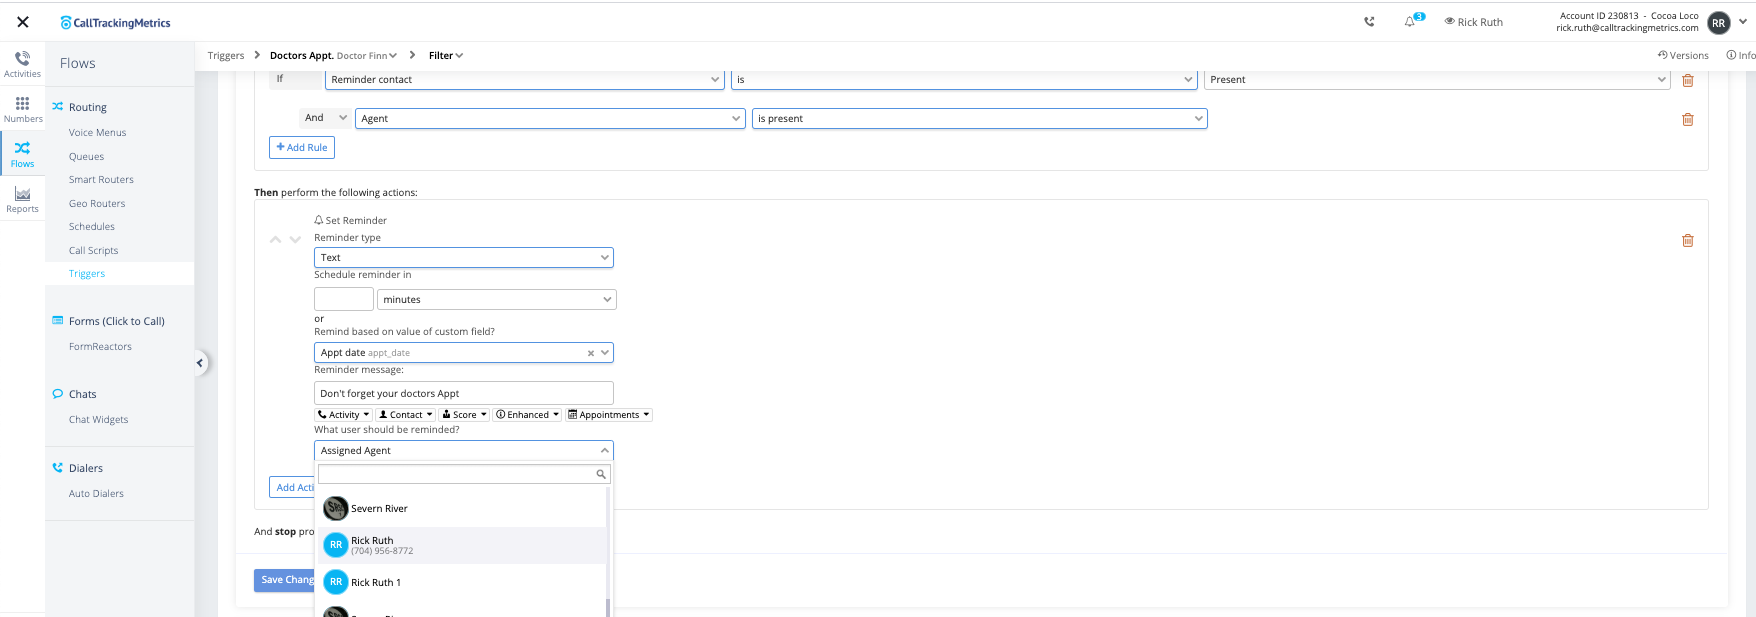Click the Add Rule button
The width and height of the screenshot is (1756, 617).
[302, 148]
